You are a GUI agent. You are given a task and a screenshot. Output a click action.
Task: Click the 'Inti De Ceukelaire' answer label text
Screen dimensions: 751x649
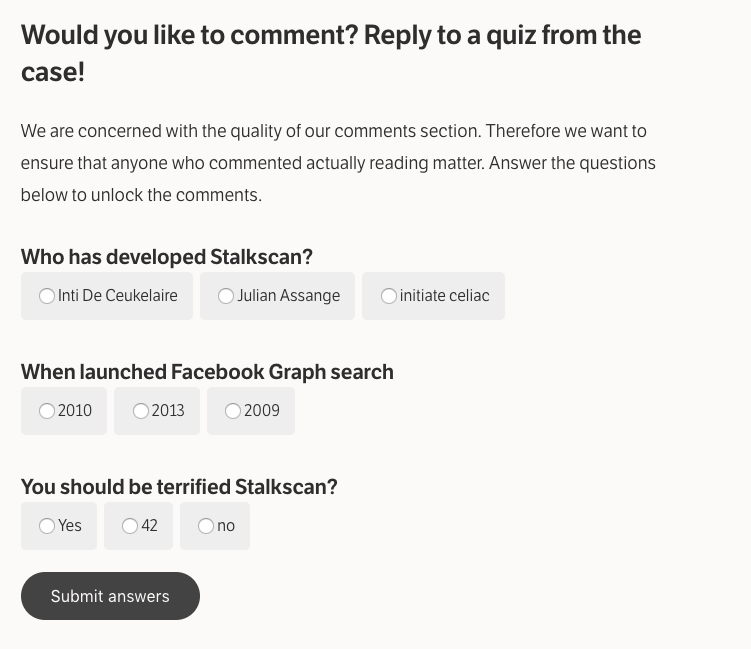click(118, 296)
